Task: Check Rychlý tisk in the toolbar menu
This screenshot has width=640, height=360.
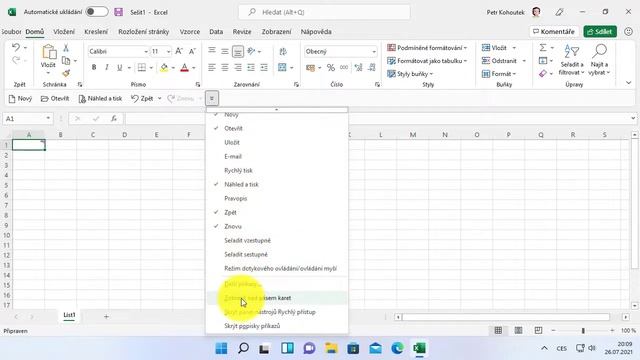Action: 277,171
